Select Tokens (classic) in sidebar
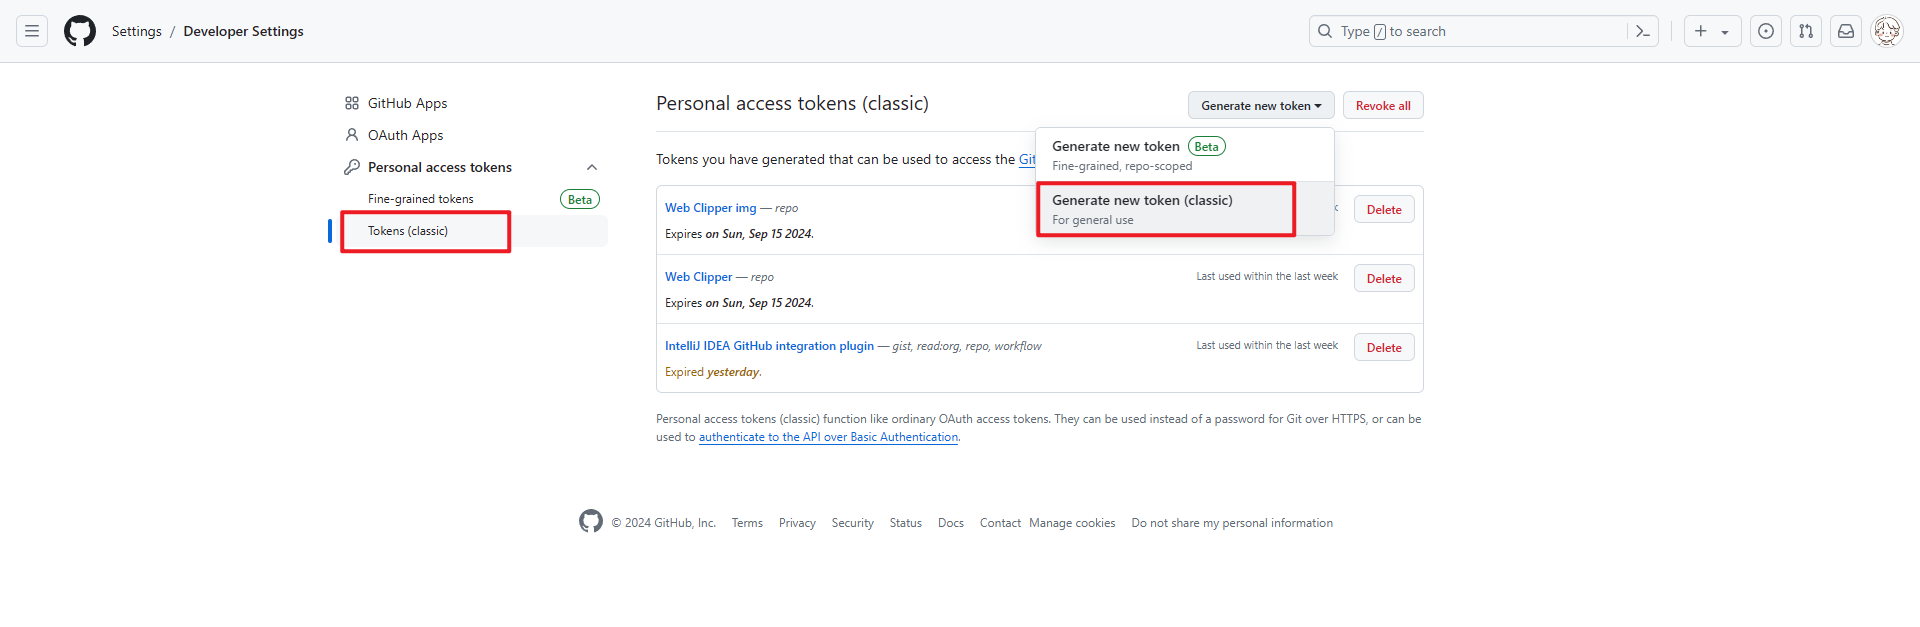 [x=408, y=231]
